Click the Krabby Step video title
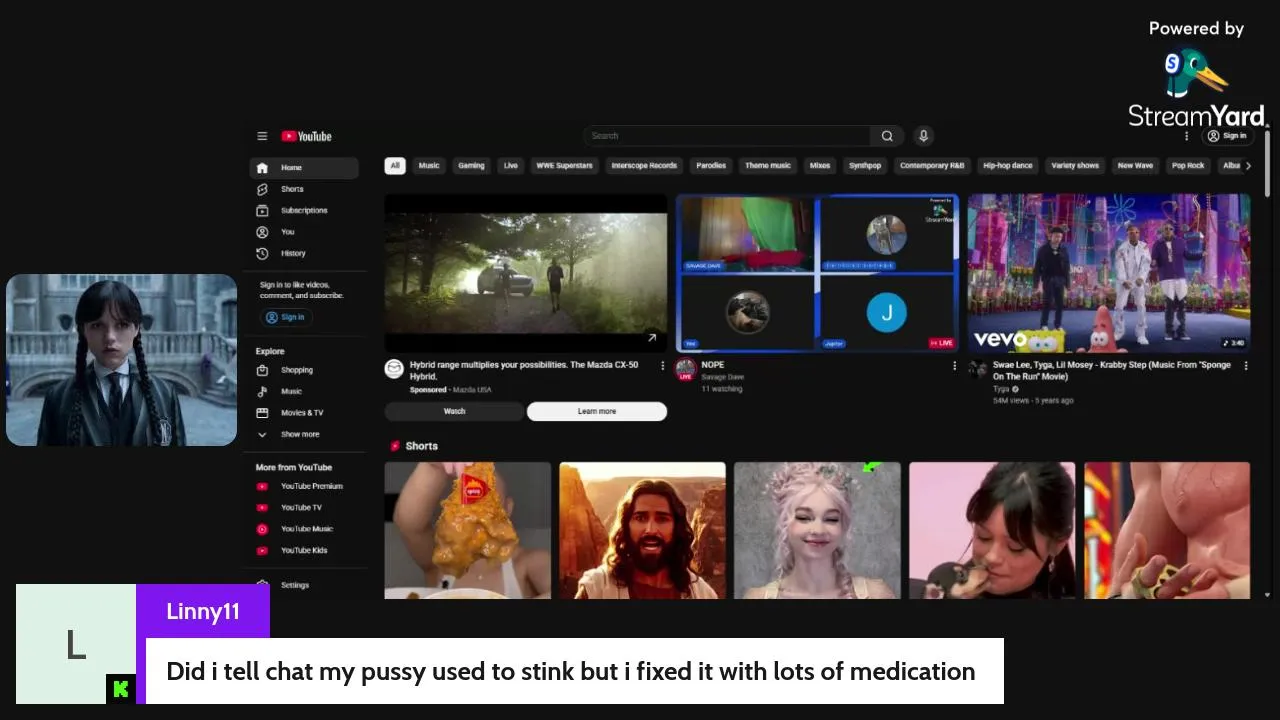This screenshot has width=1280, height=720. pyautogui.click(x=1111, y=370)
